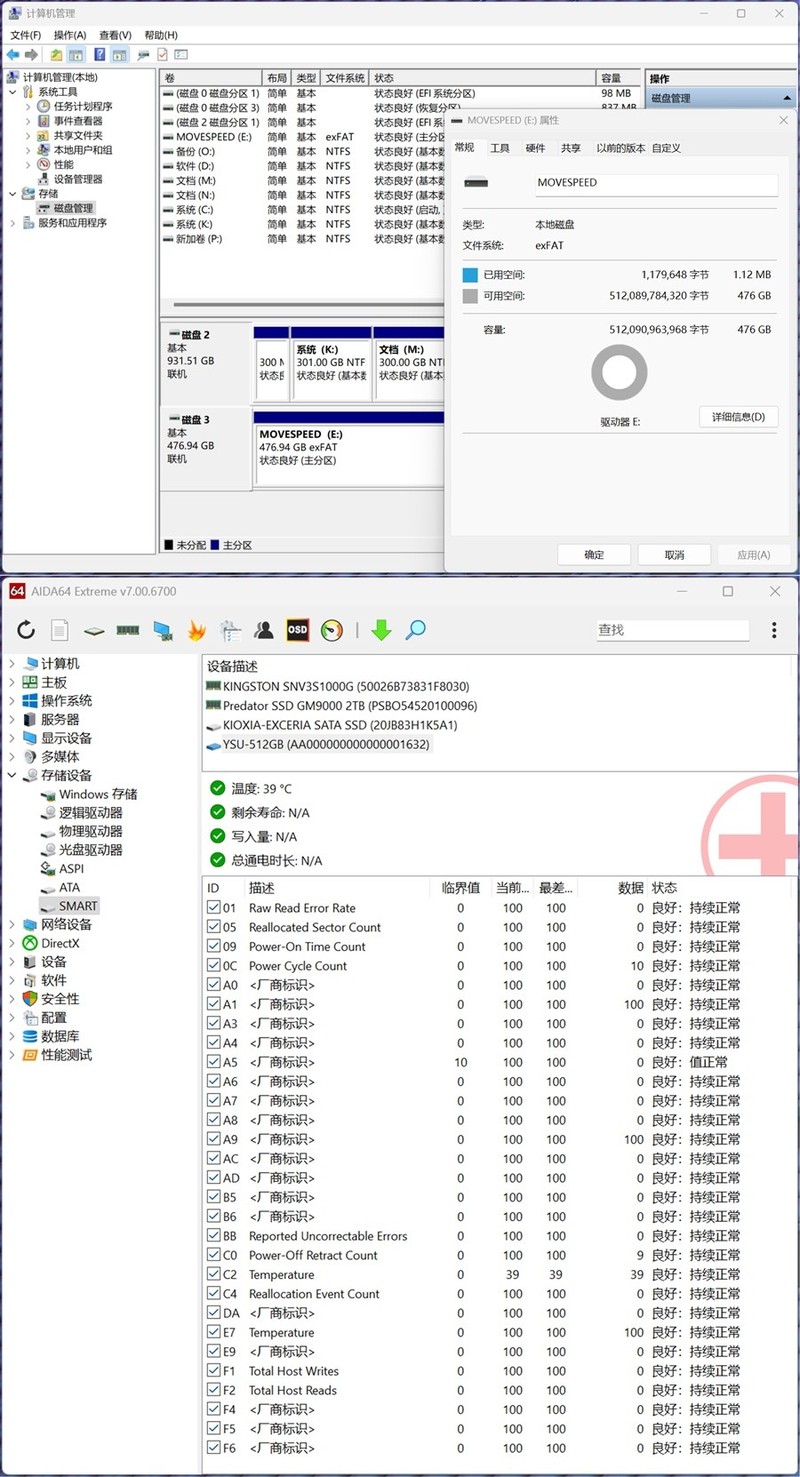The width and height of the screenshot is (800, 1477).
Task: Refresh AIDA64 with the circular arrow icon
Action: [25, 630]
